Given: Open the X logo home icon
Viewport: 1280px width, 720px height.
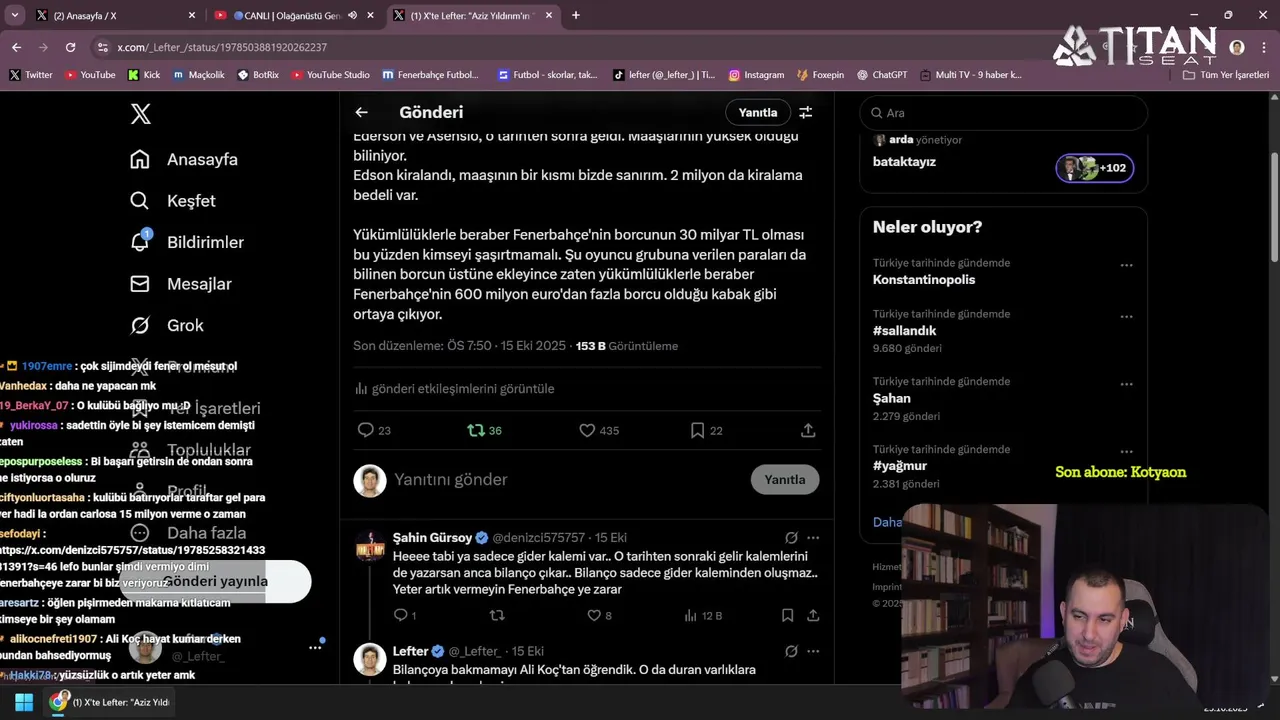Looking at the screenshot, I should 141,114.
